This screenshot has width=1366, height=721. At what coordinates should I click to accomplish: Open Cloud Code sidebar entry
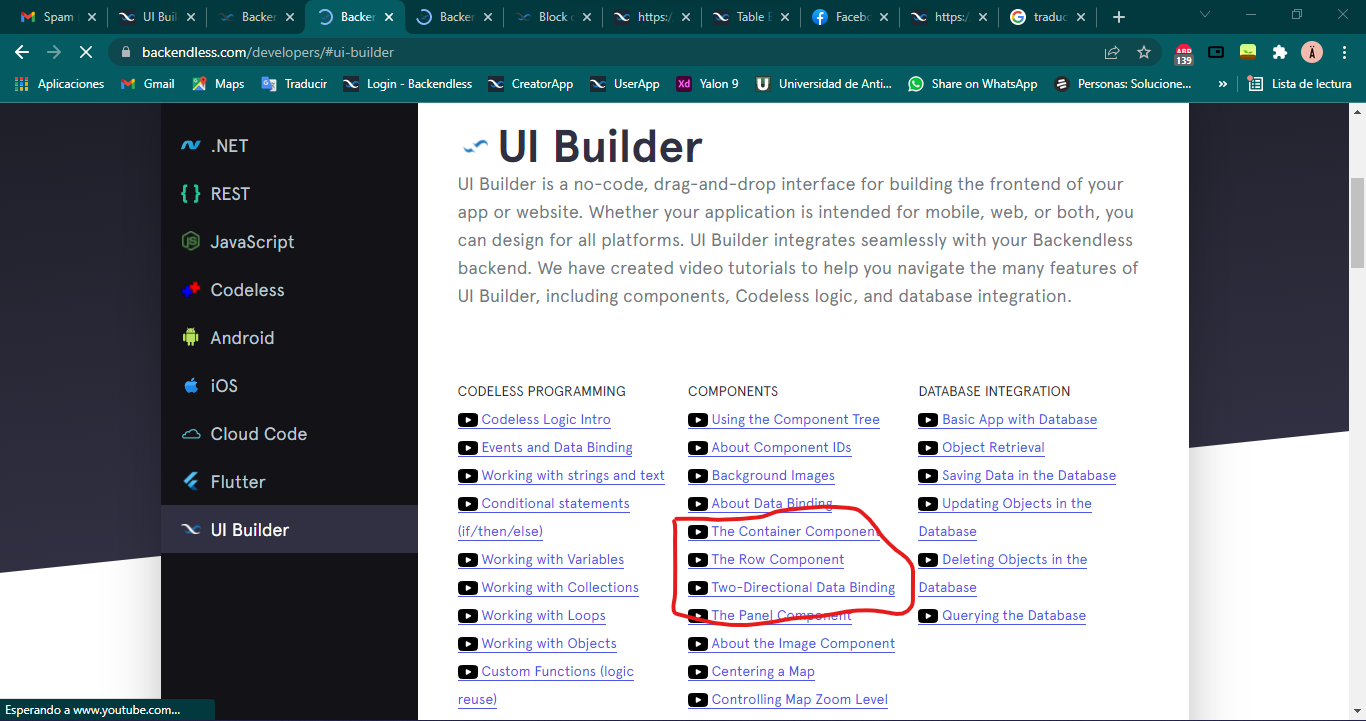coord(289,434)
